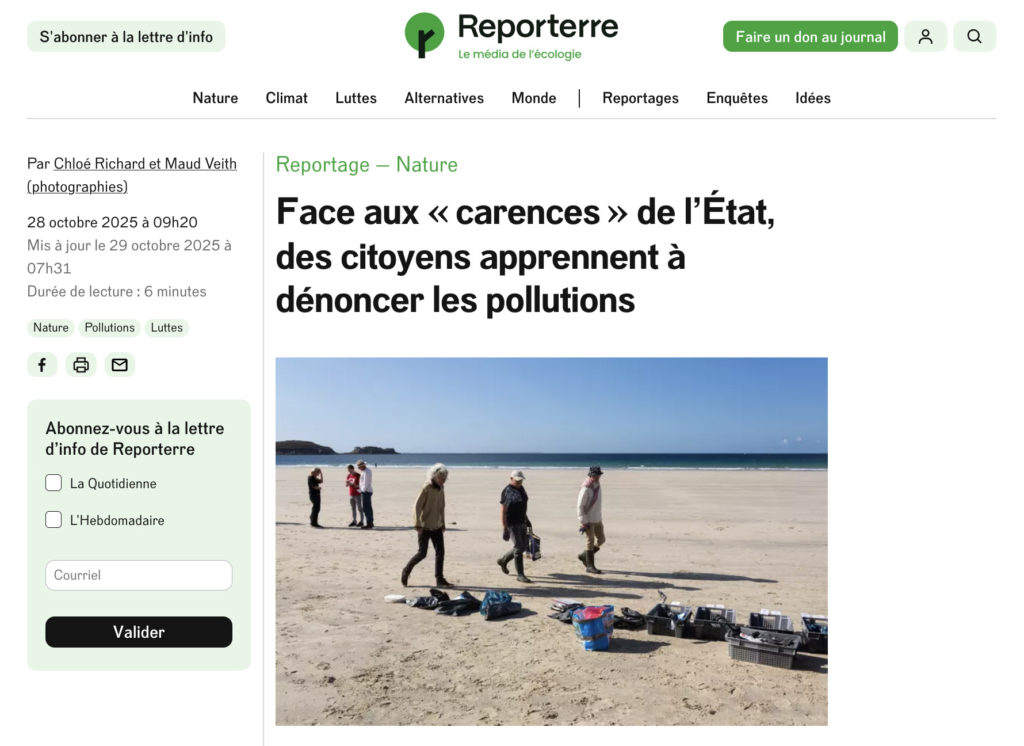Click the Courriel email field
Screen dimensions: 1024x746
pyautogui.click(x=138, y=575)
